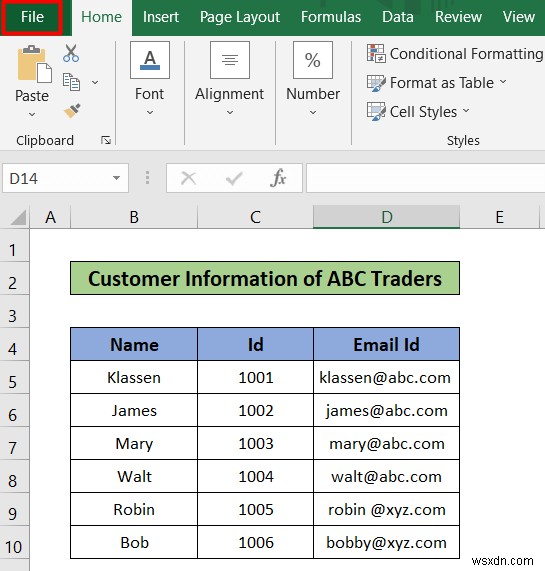Click the formula bar resize dots handle
Image resolution: width=545 pixels, height=571 pixels.
147,178
